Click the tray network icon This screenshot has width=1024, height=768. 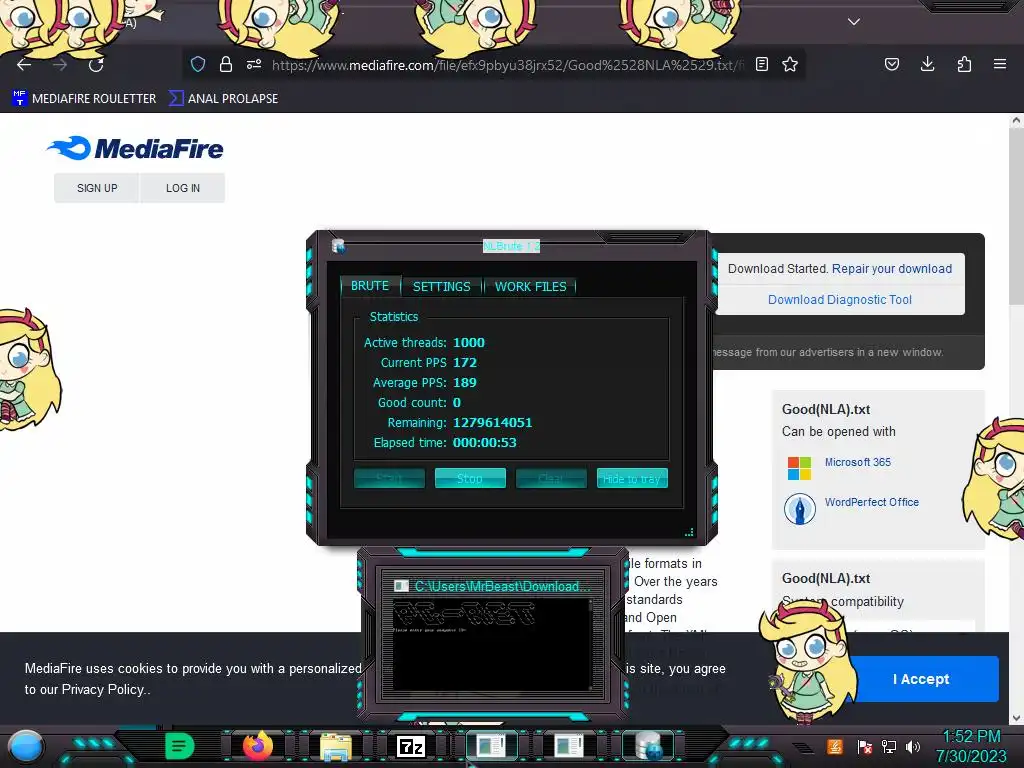click(x=888, y=746)
